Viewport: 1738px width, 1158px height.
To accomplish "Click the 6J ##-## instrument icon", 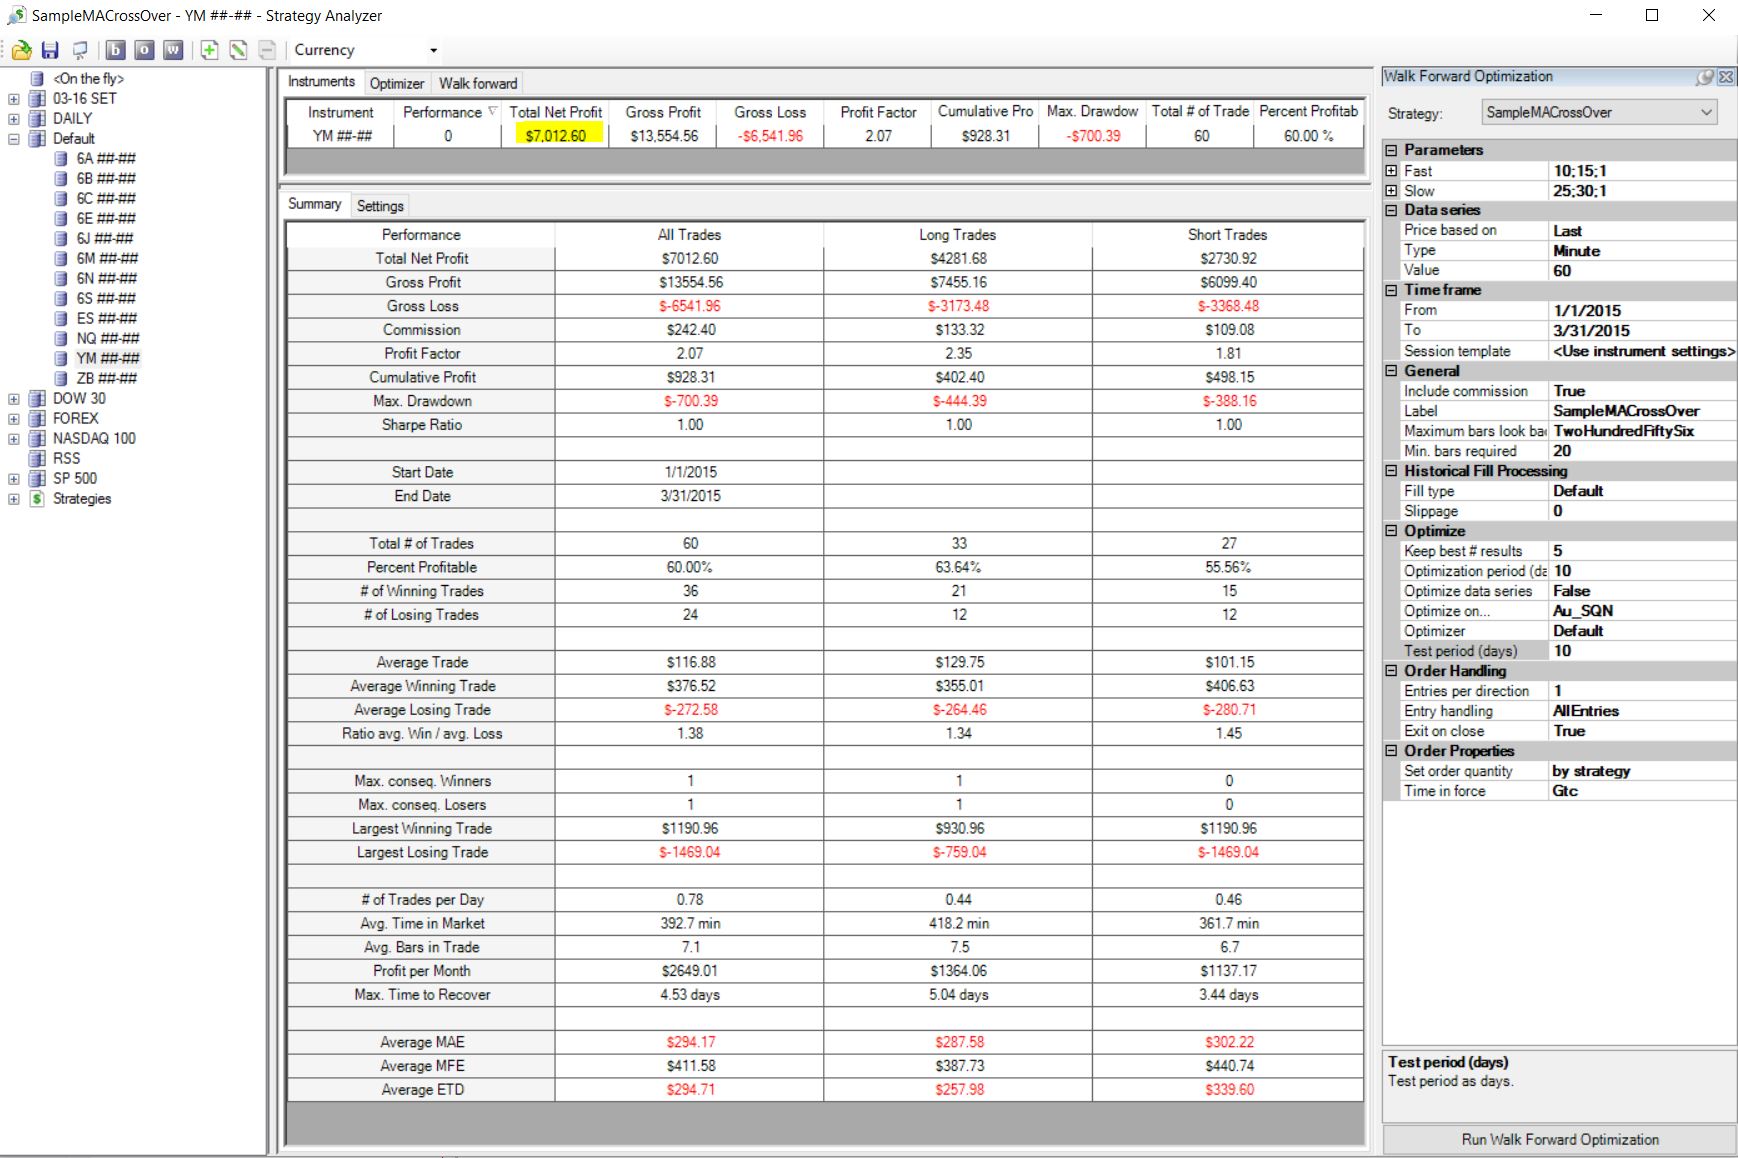I will coord(61,239).
